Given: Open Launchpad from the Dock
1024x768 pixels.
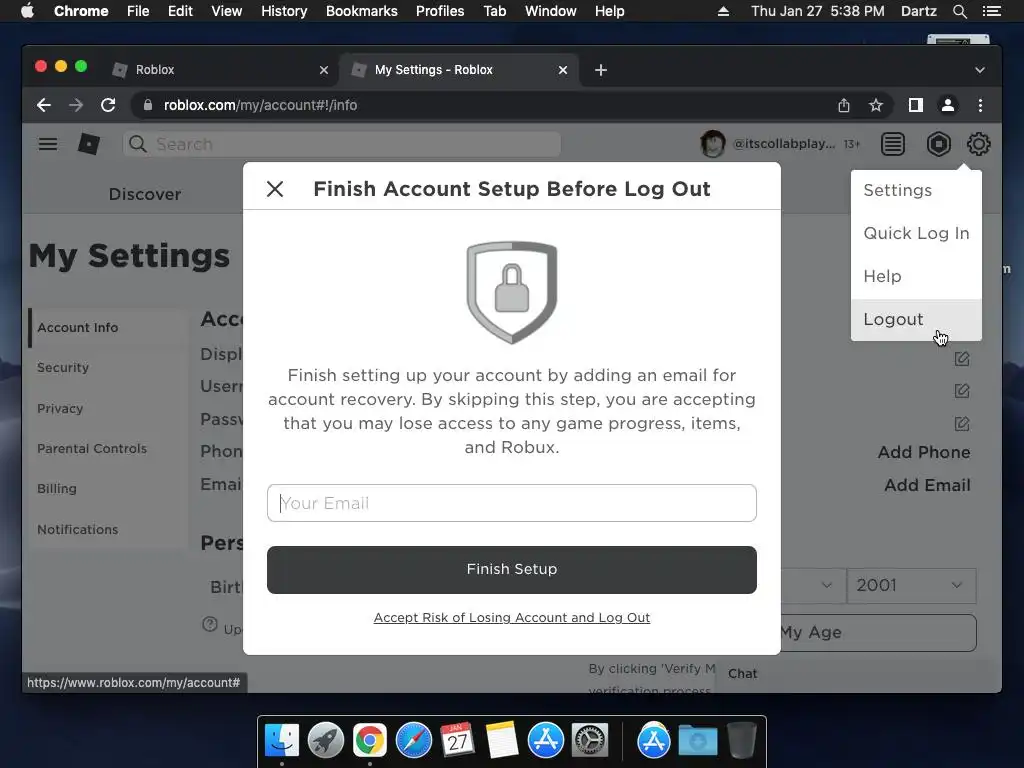Looking at the screenshot, I should [x=325, y=741].
